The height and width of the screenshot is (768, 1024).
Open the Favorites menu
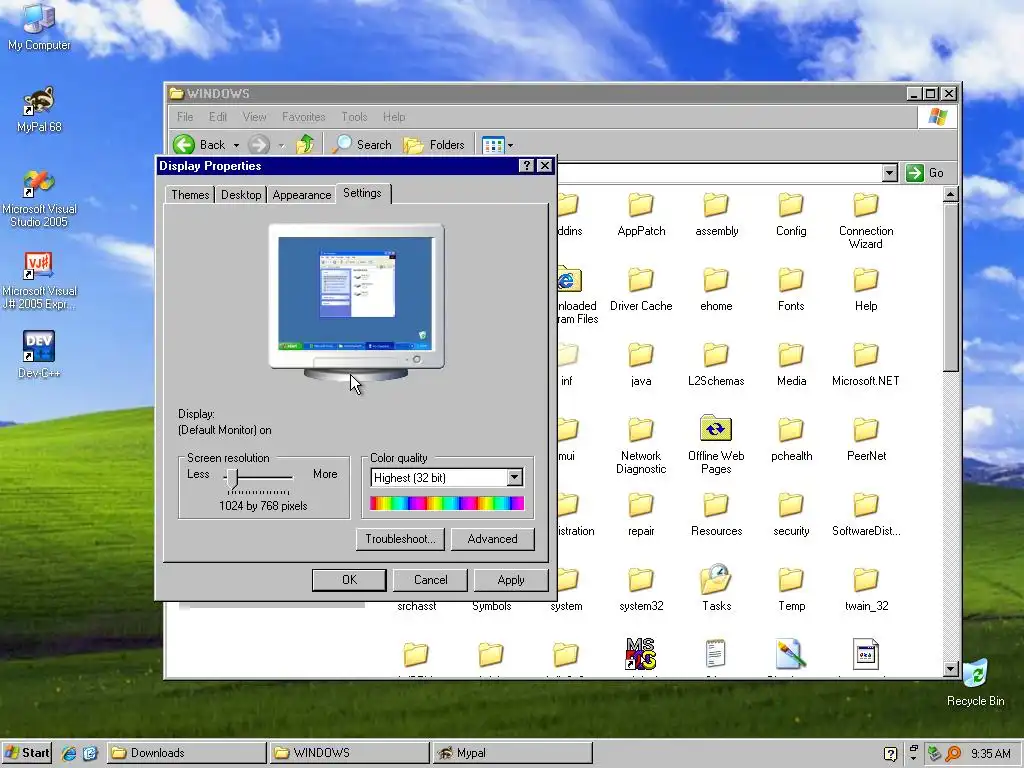(x=304, y=117)
